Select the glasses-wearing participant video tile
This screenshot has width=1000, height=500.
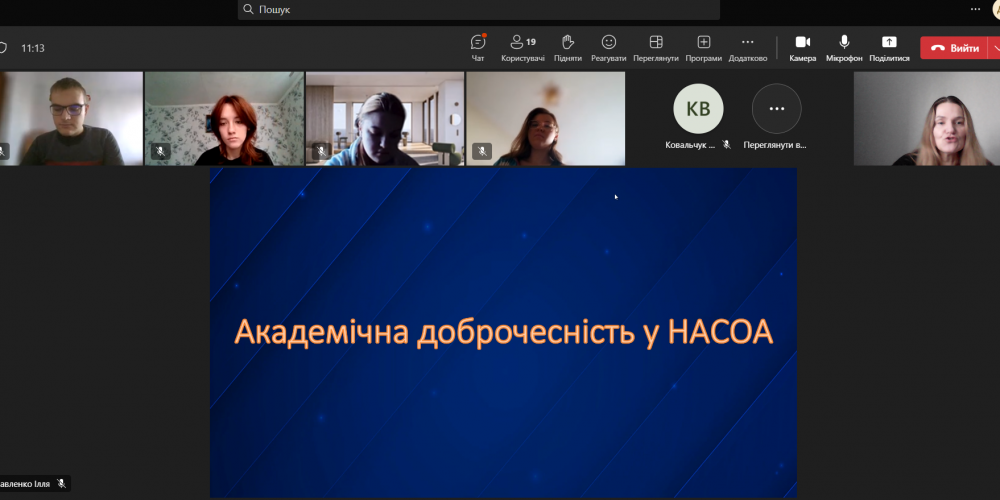pos(68,118)
